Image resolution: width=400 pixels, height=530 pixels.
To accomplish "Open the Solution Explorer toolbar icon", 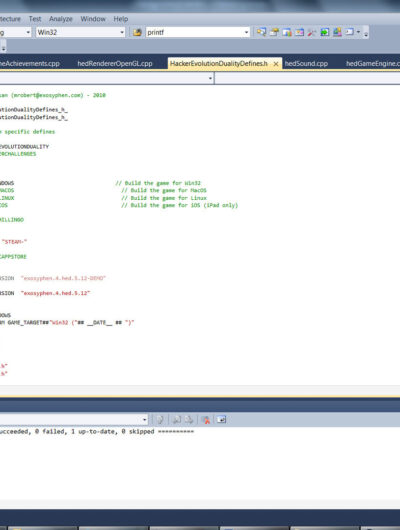I will point(261,32).
